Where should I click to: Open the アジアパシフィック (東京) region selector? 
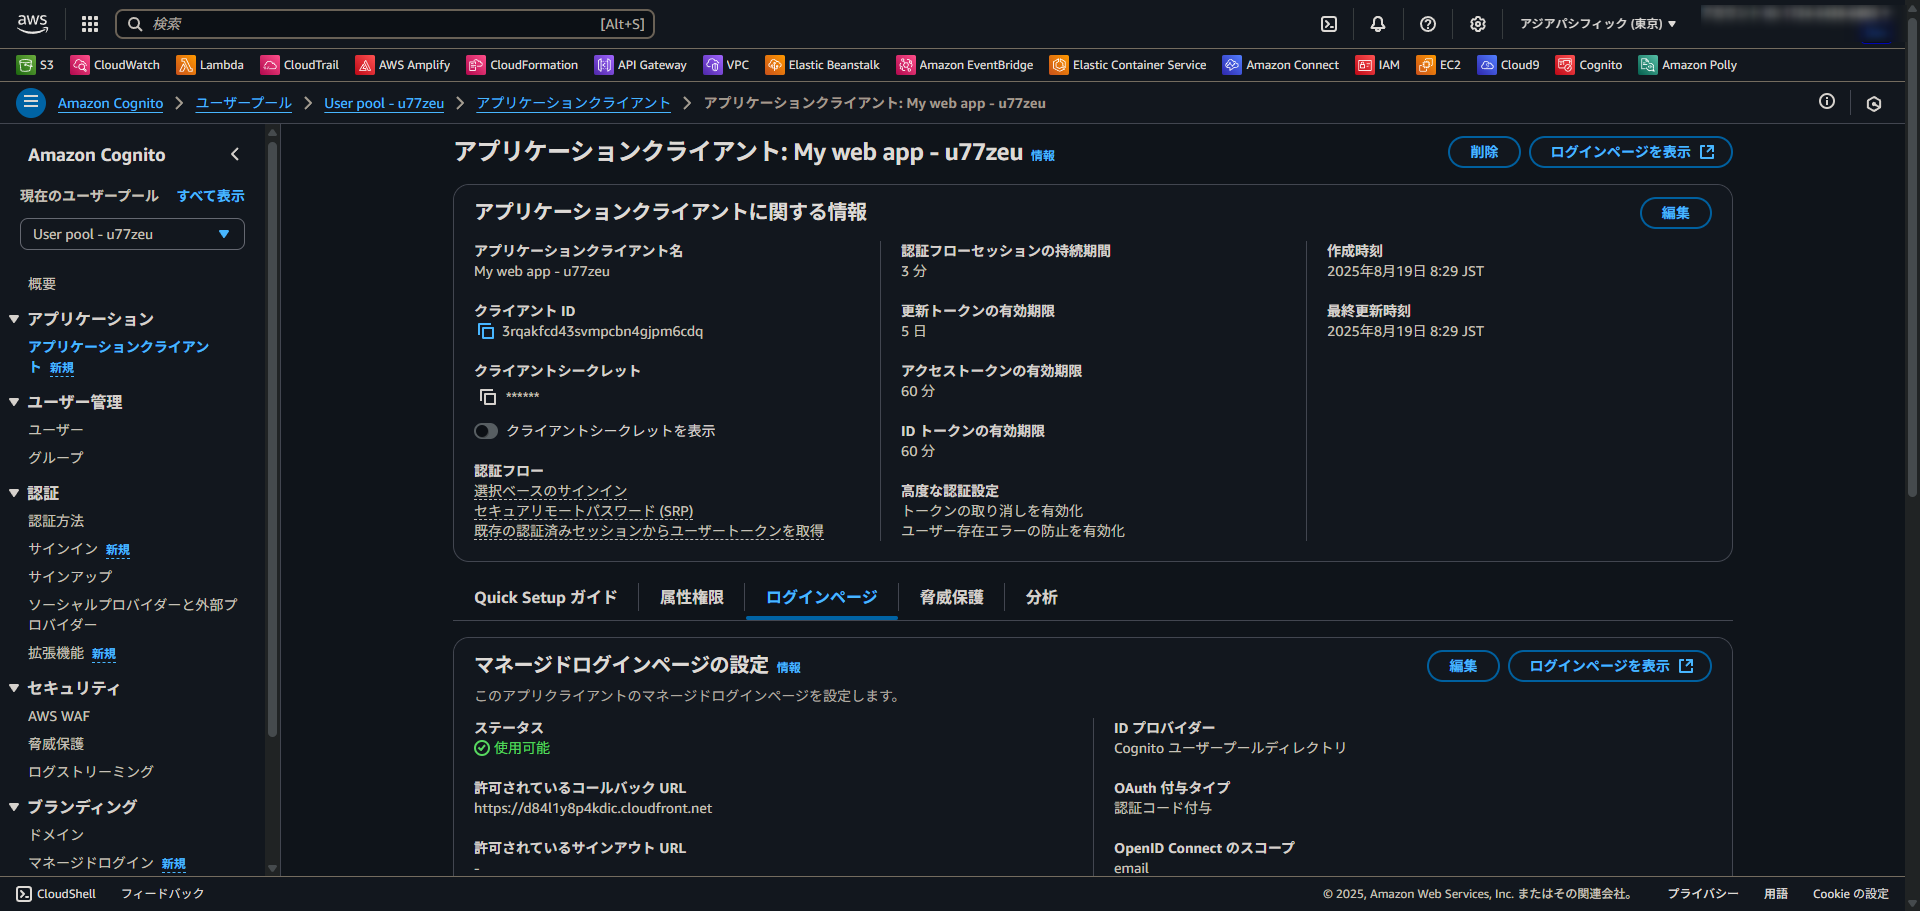pos(1598,24)
